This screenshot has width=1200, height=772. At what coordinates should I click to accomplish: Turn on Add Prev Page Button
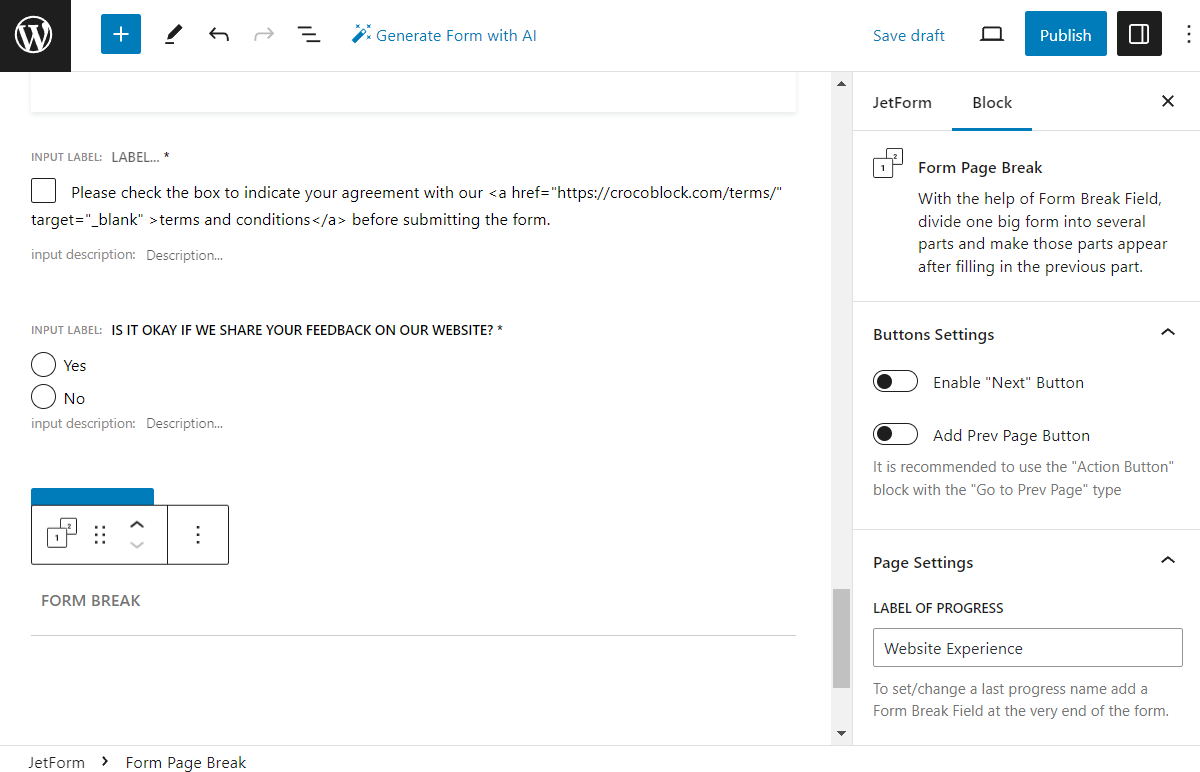click(895, 433)
